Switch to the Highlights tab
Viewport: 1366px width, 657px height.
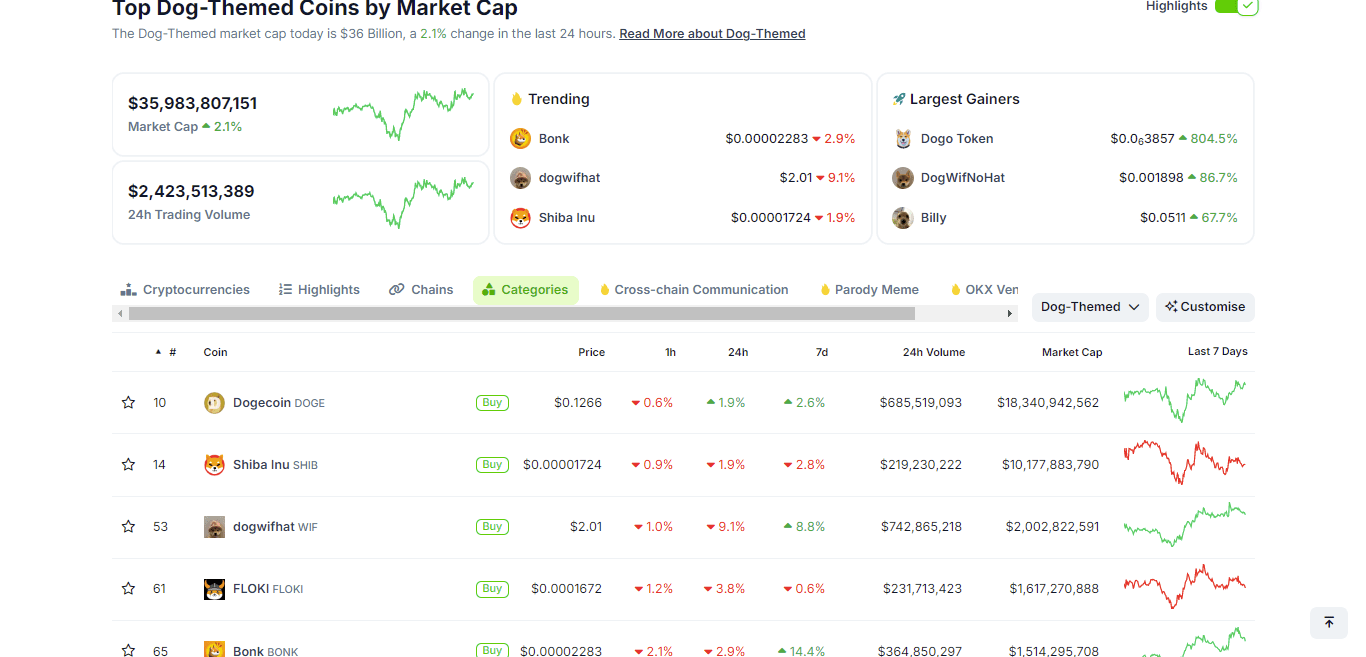[319, 290]
